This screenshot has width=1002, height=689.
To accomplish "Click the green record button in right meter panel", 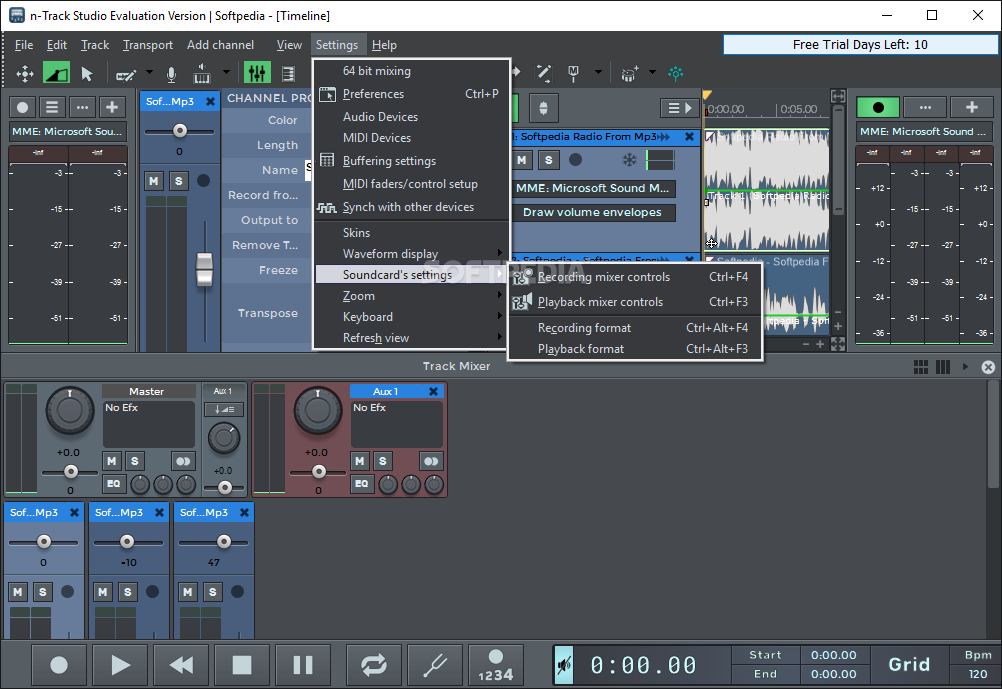I will point(878,107).
